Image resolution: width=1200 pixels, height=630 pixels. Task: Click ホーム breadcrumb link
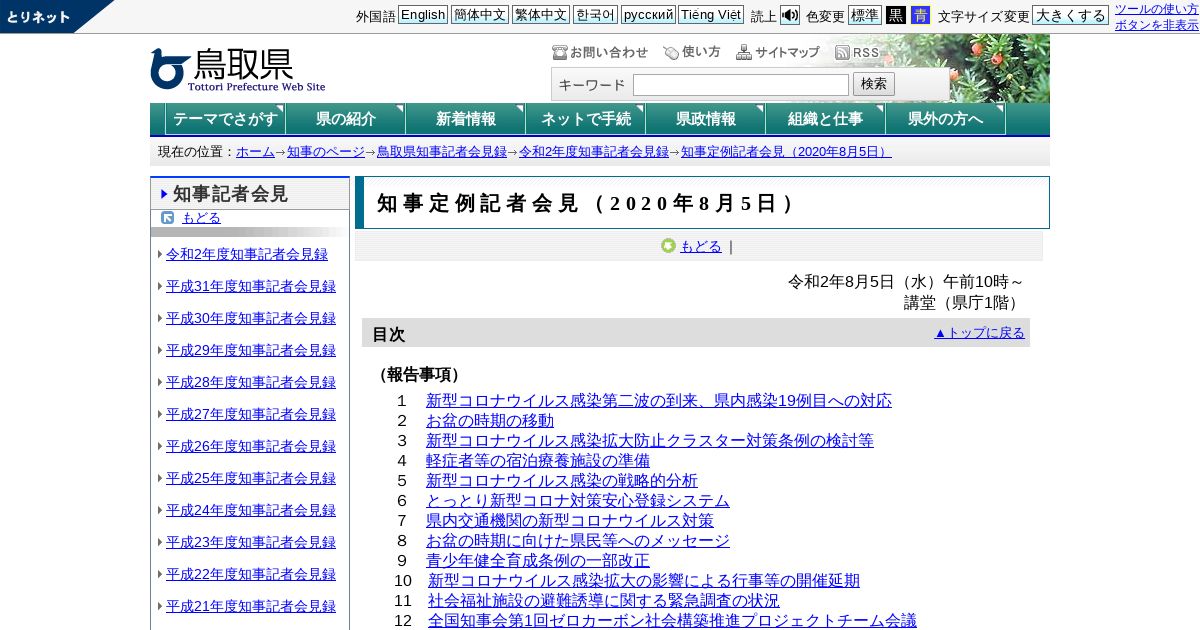[255, 152]
